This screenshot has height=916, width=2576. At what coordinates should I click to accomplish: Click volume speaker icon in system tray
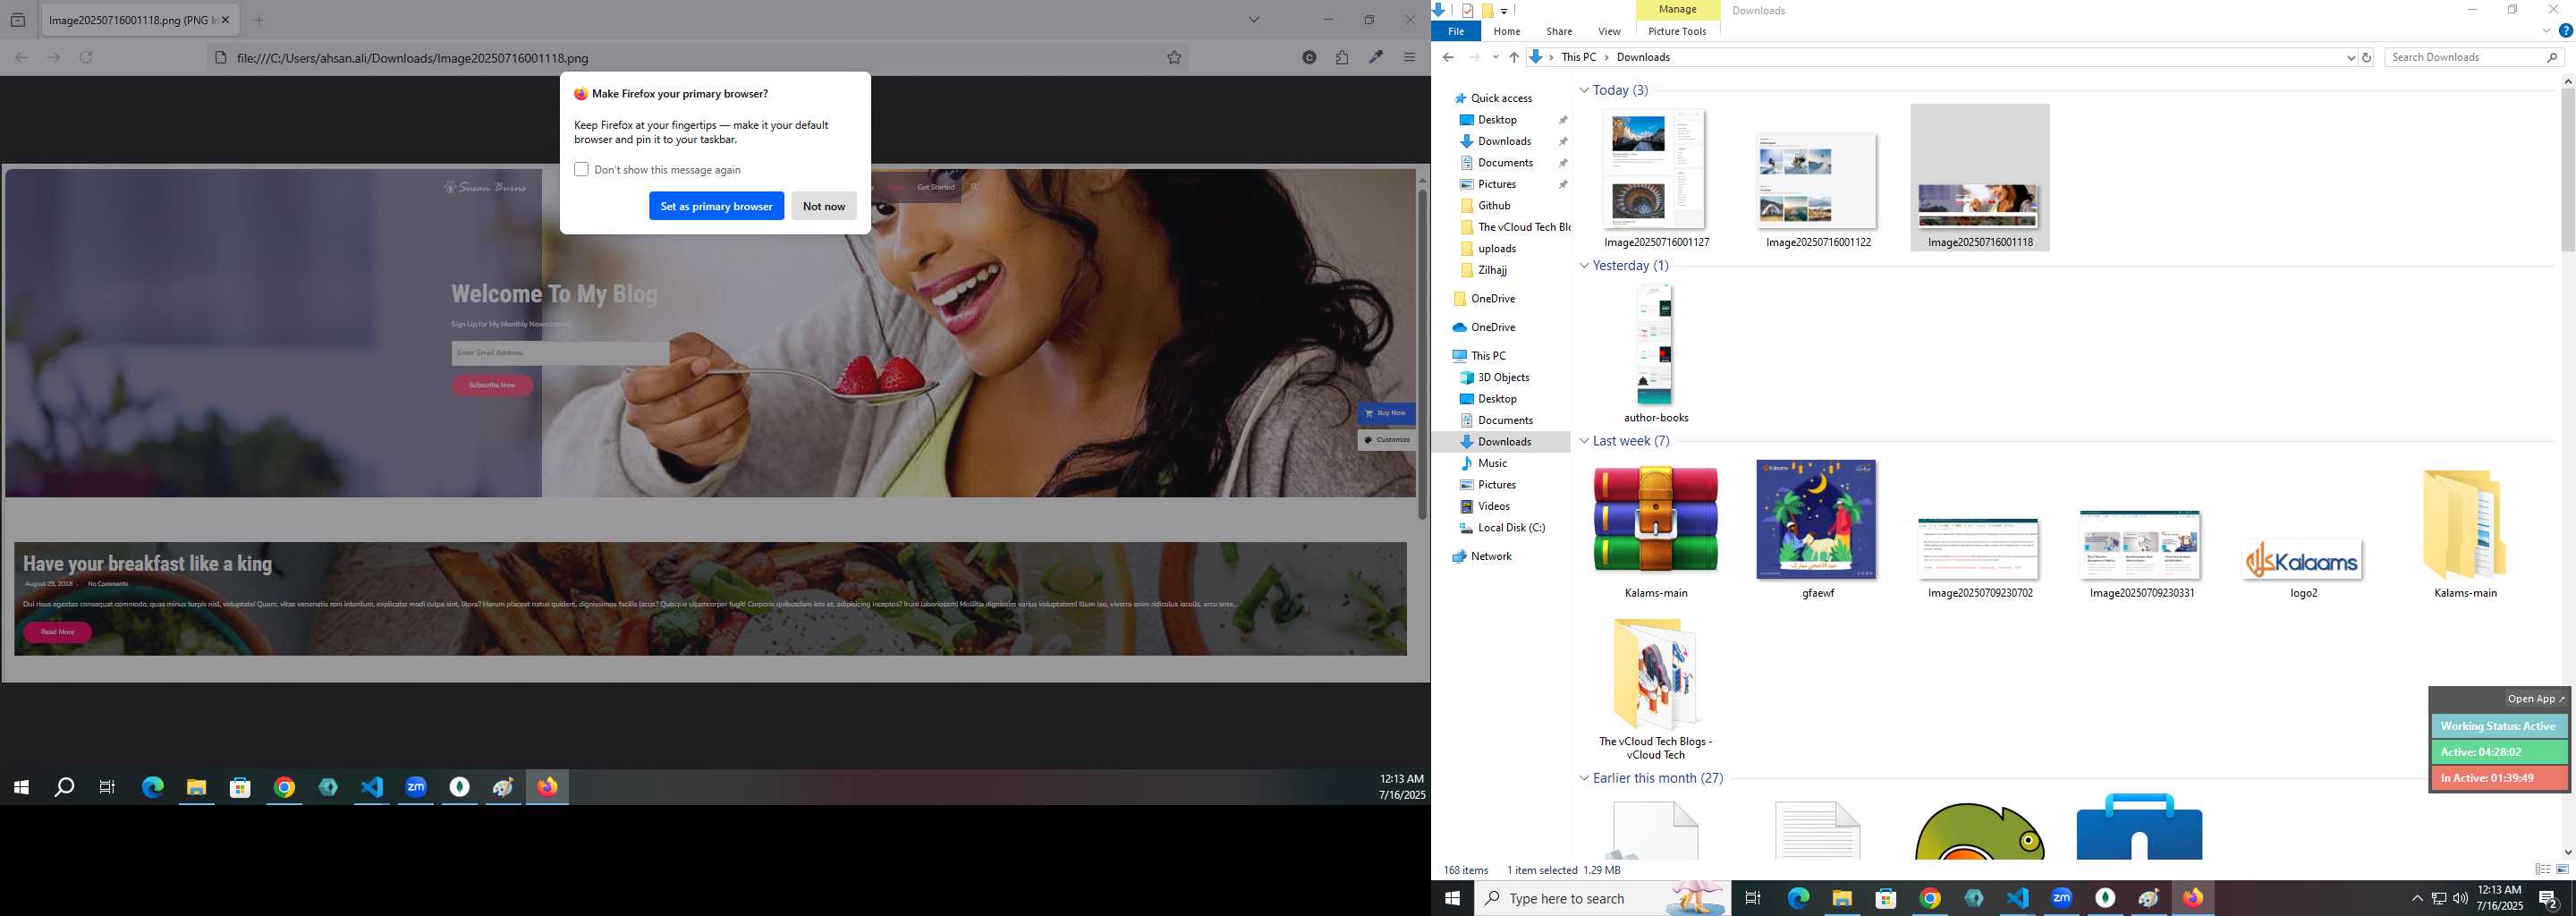(2460, 898)
